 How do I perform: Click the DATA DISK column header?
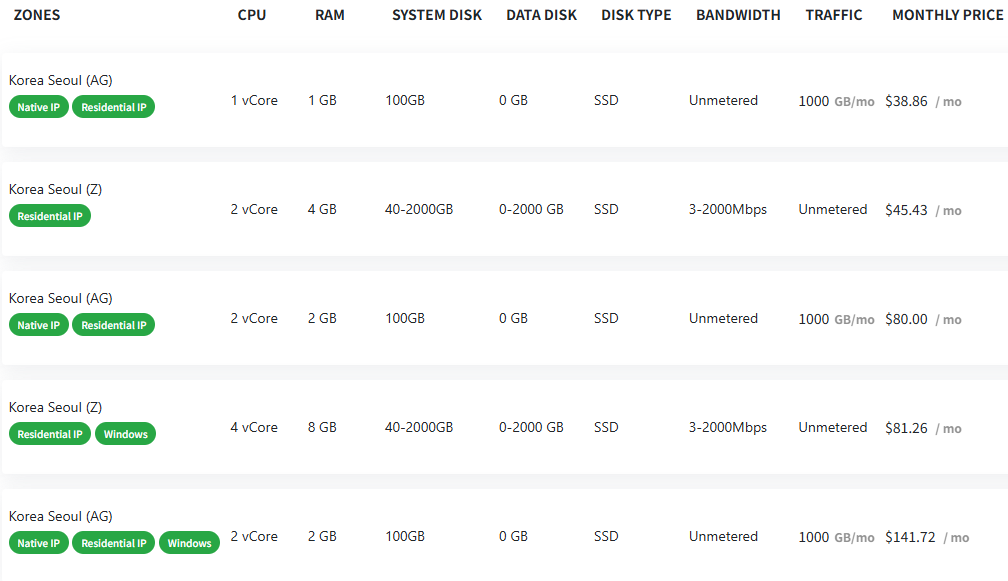pyautogui.click(x=543, y=15)
